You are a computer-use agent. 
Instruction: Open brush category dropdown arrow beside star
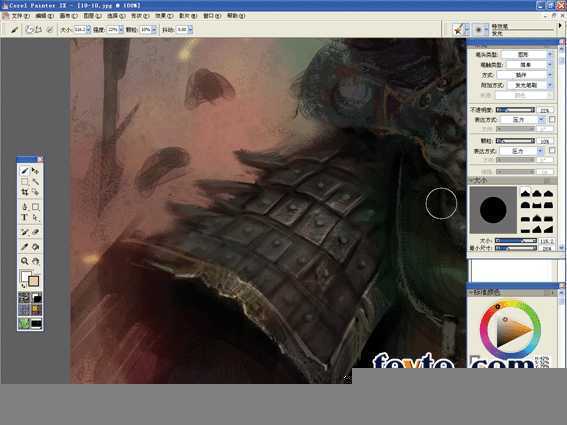(x=467, y=30)
